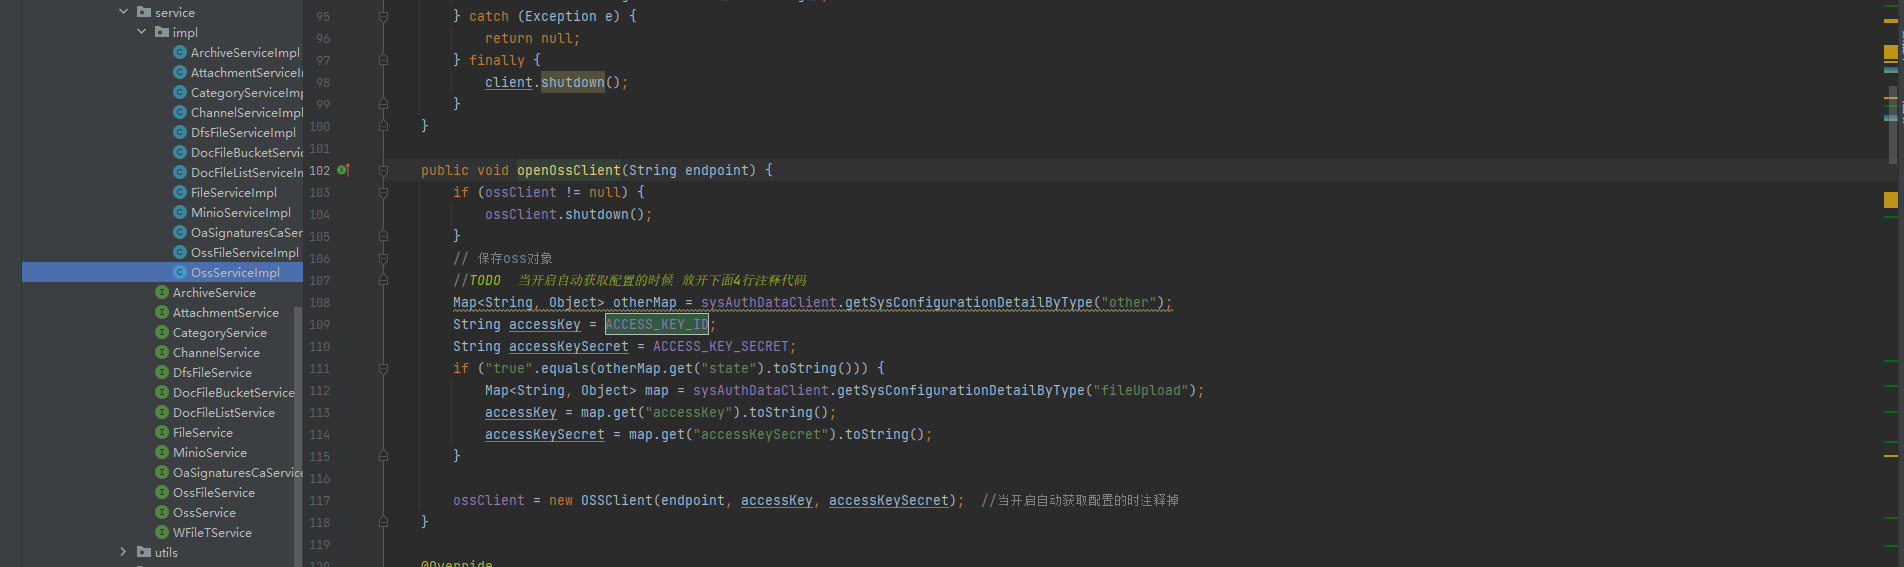Open ArchiveServiceImpl class file
1904x567 pixels.
[245, 52]
